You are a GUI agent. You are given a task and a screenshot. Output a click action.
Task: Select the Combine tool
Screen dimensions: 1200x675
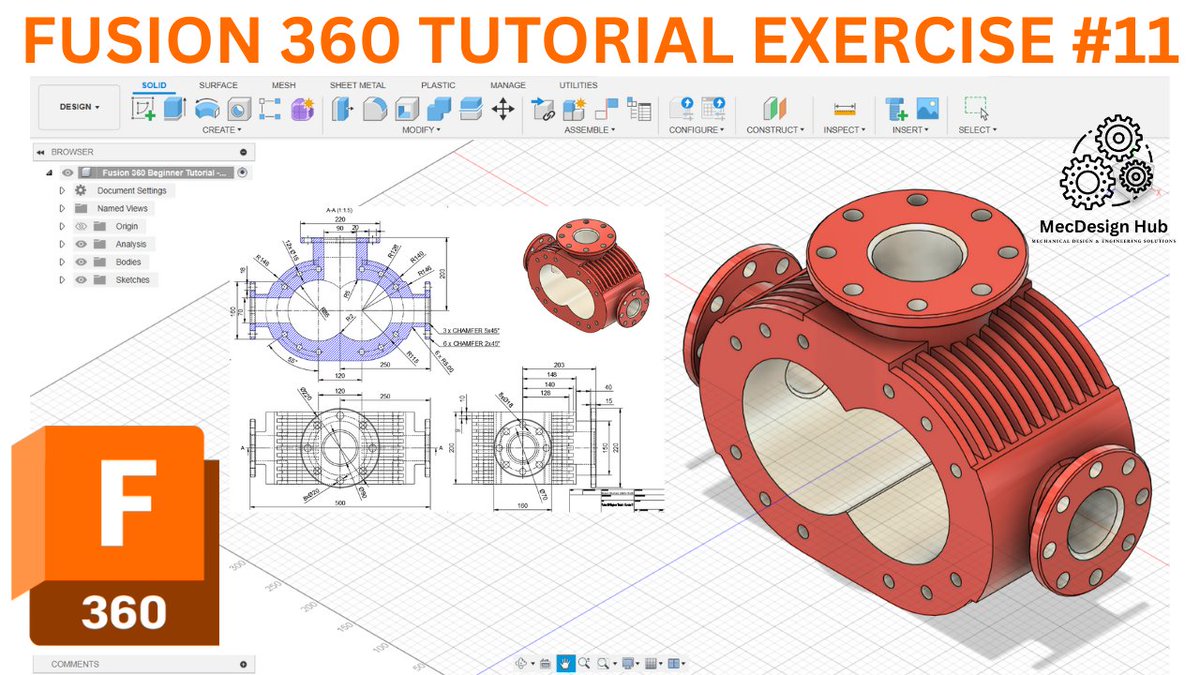click(x=439, y=108)
